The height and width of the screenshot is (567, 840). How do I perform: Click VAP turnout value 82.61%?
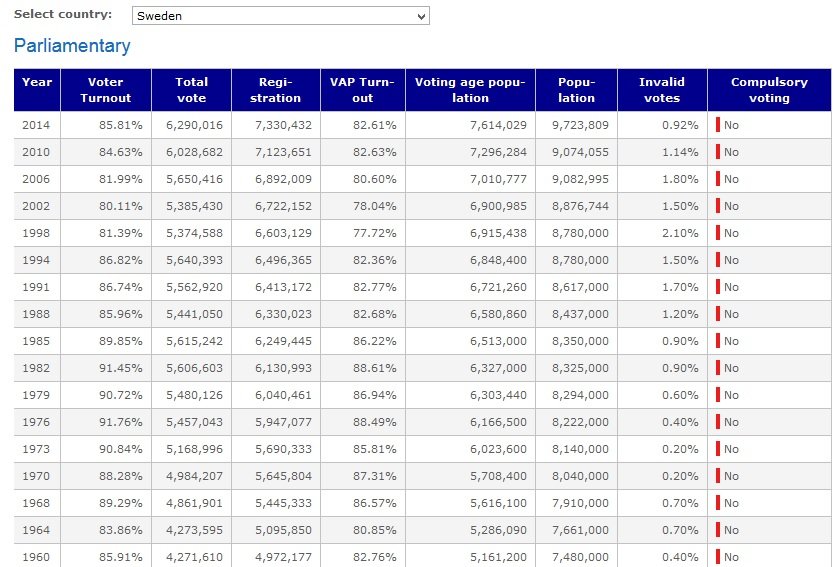pos(374,125)
